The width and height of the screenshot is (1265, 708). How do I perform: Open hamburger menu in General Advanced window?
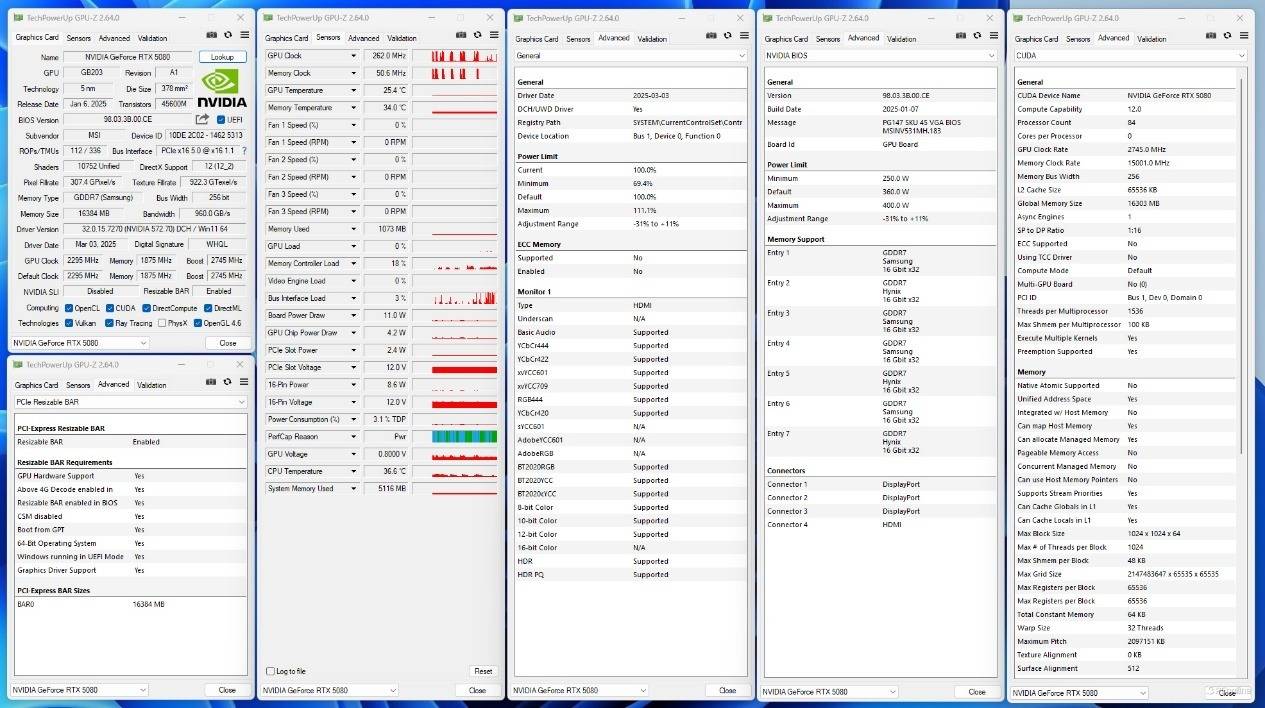click(x=742, y=36)
